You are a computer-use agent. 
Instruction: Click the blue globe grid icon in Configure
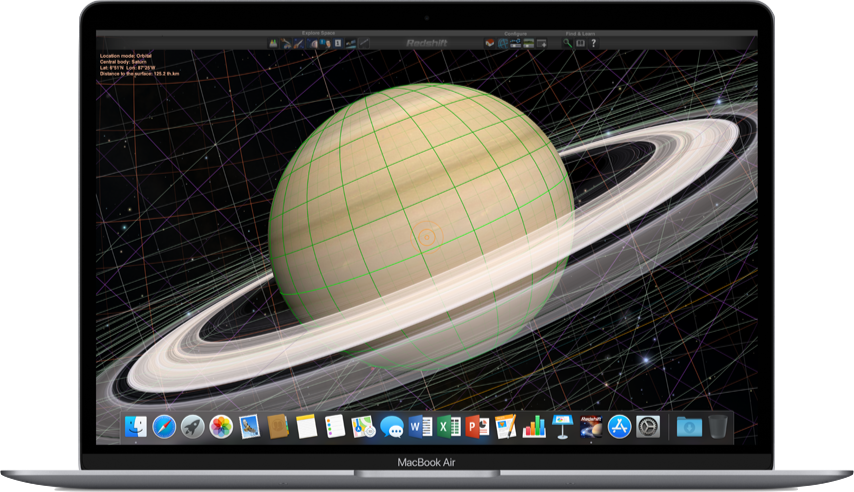503,43
